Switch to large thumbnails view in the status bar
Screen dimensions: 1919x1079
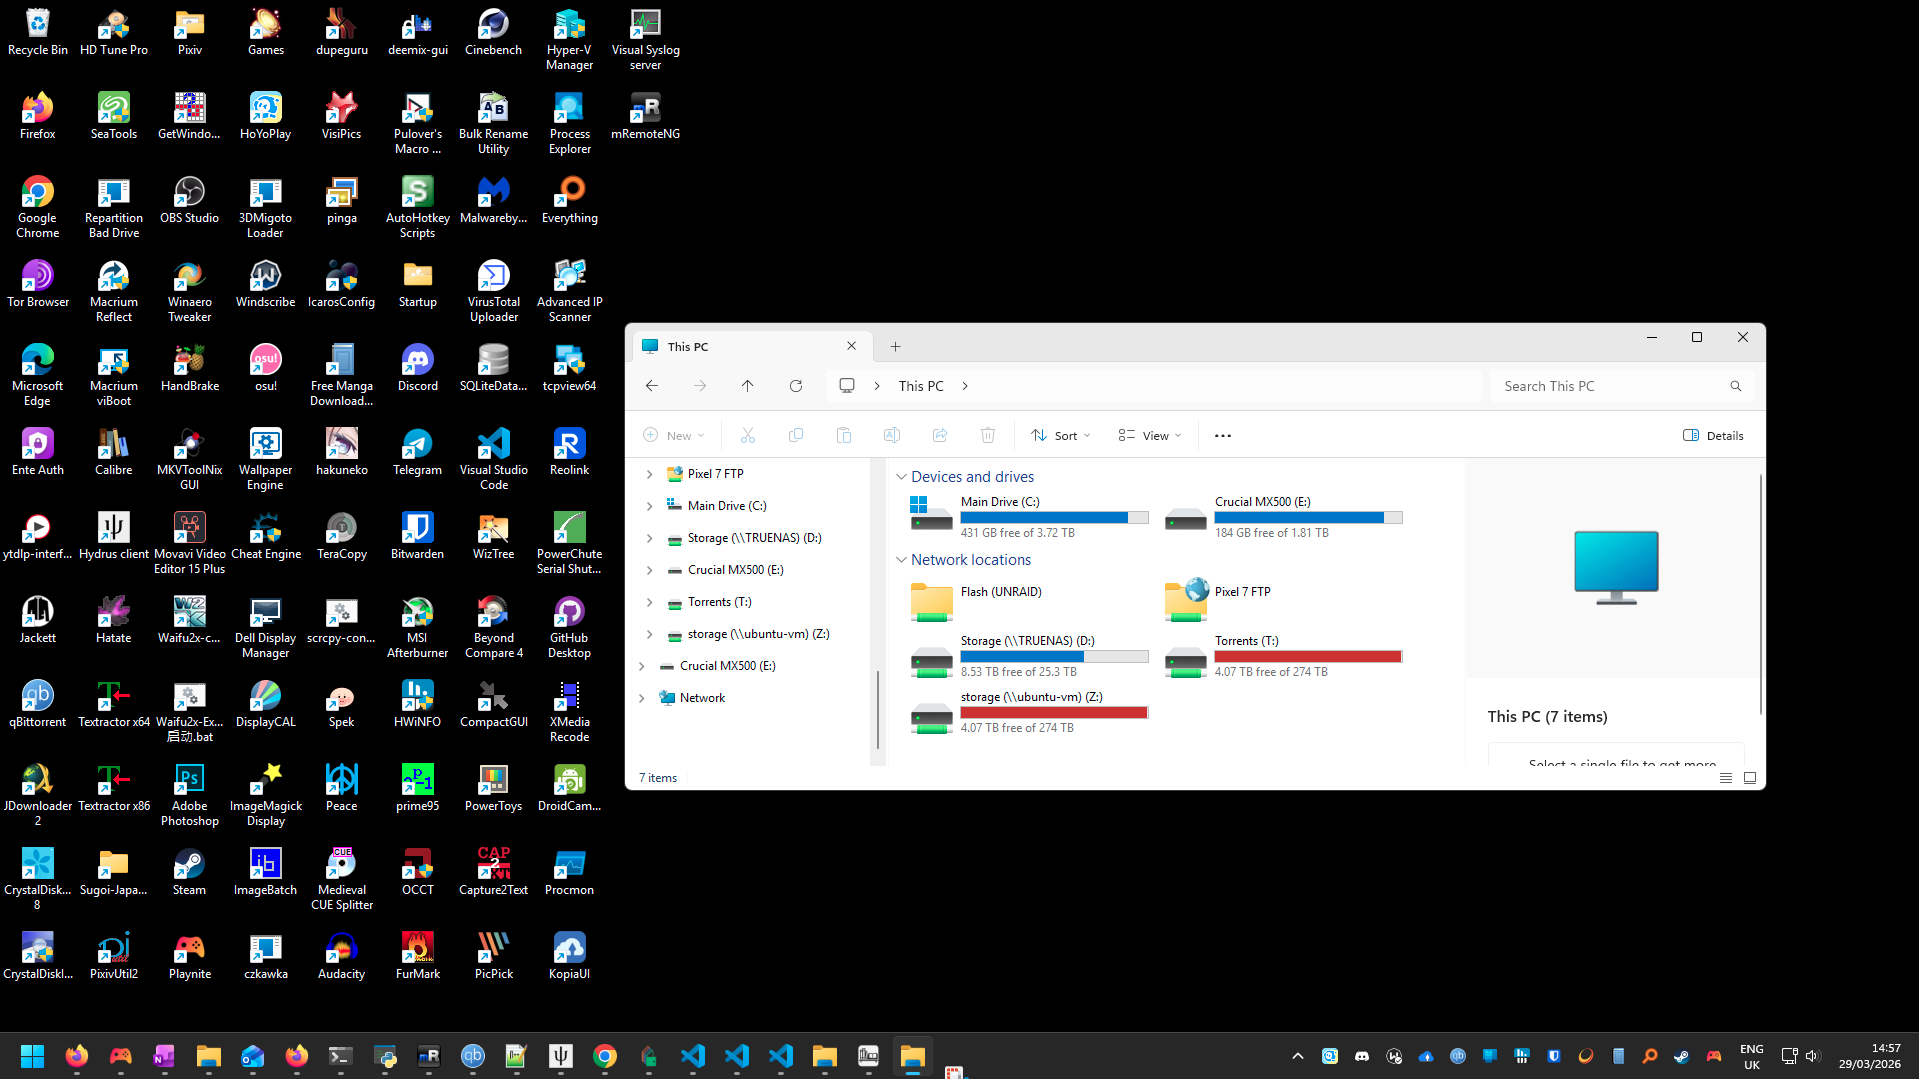click(x=1750, y=778)
